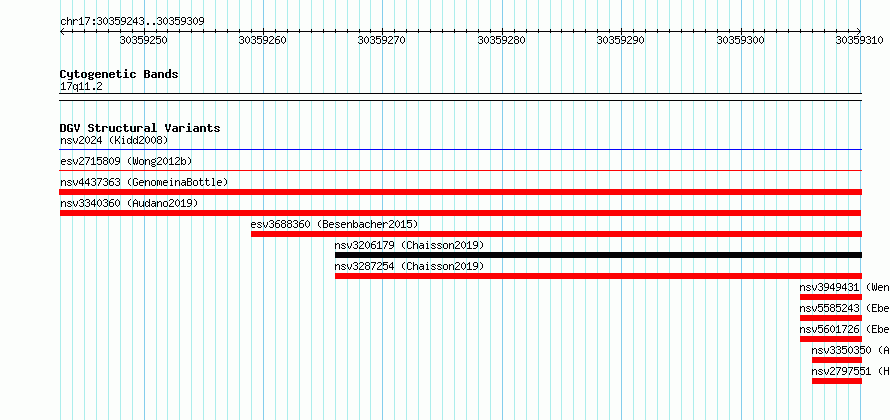Open variant nsv3340360 (Audano2019) label
This screenshot has width=890, height=420.
tap(129, 203)
